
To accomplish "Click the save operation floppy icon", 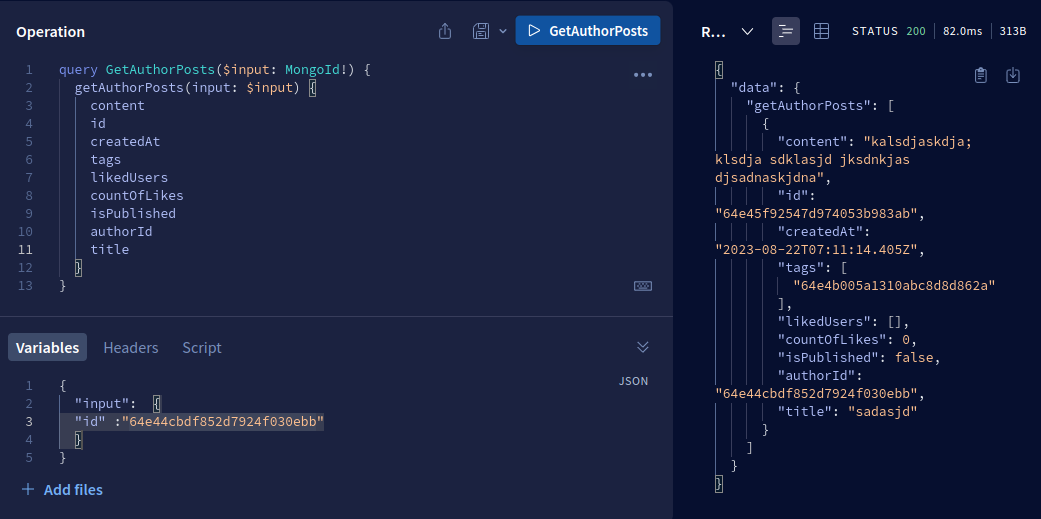I will click(x=481, y=31).
